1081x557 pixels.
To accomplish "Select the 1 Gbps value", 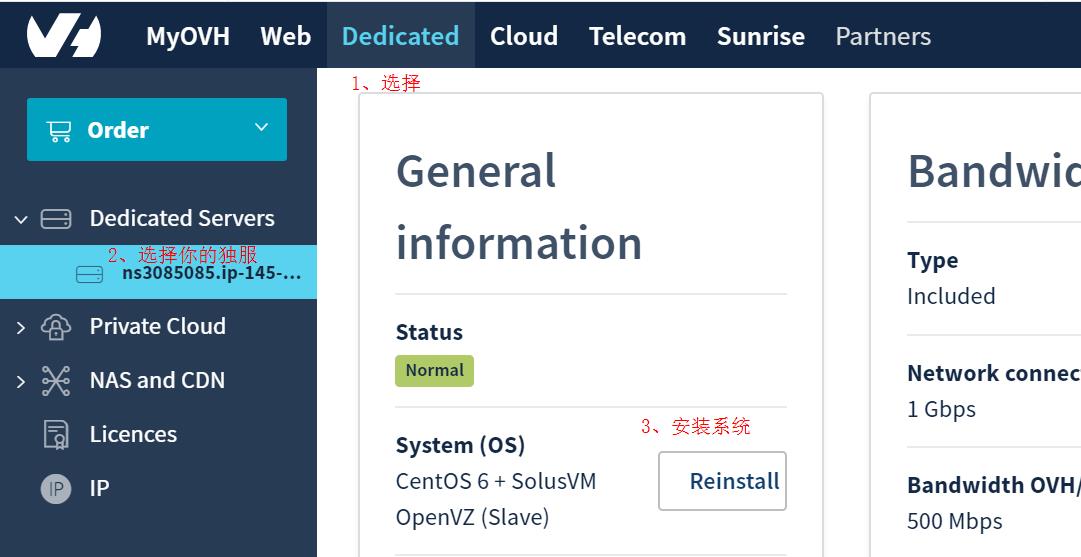I will pyautogui.click(x=942, y=409).
